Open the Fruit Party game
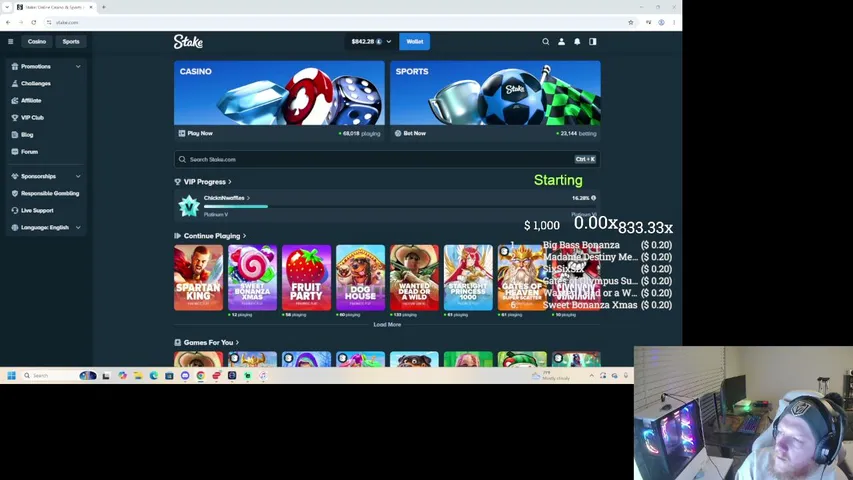The image size is (853, 480). 306,278
